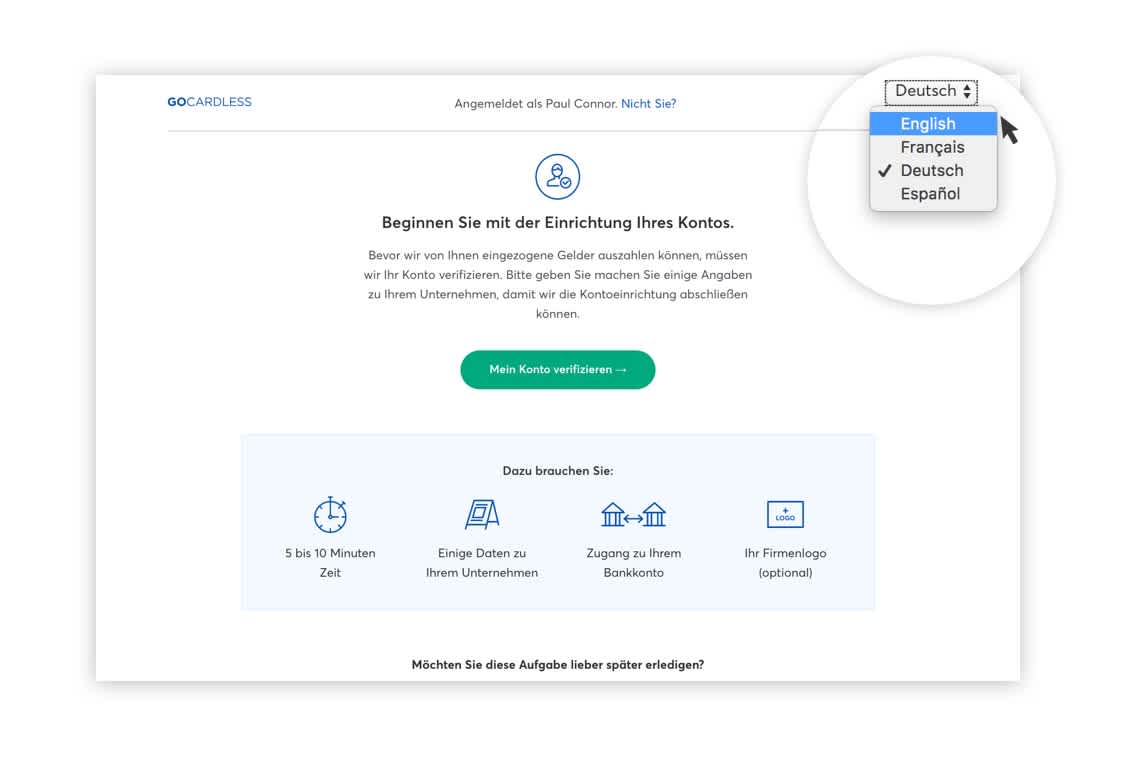
Task: Click 'Möchten Sie diese Aufgabe lieber später erledigen?'
Action: [558, 665]
